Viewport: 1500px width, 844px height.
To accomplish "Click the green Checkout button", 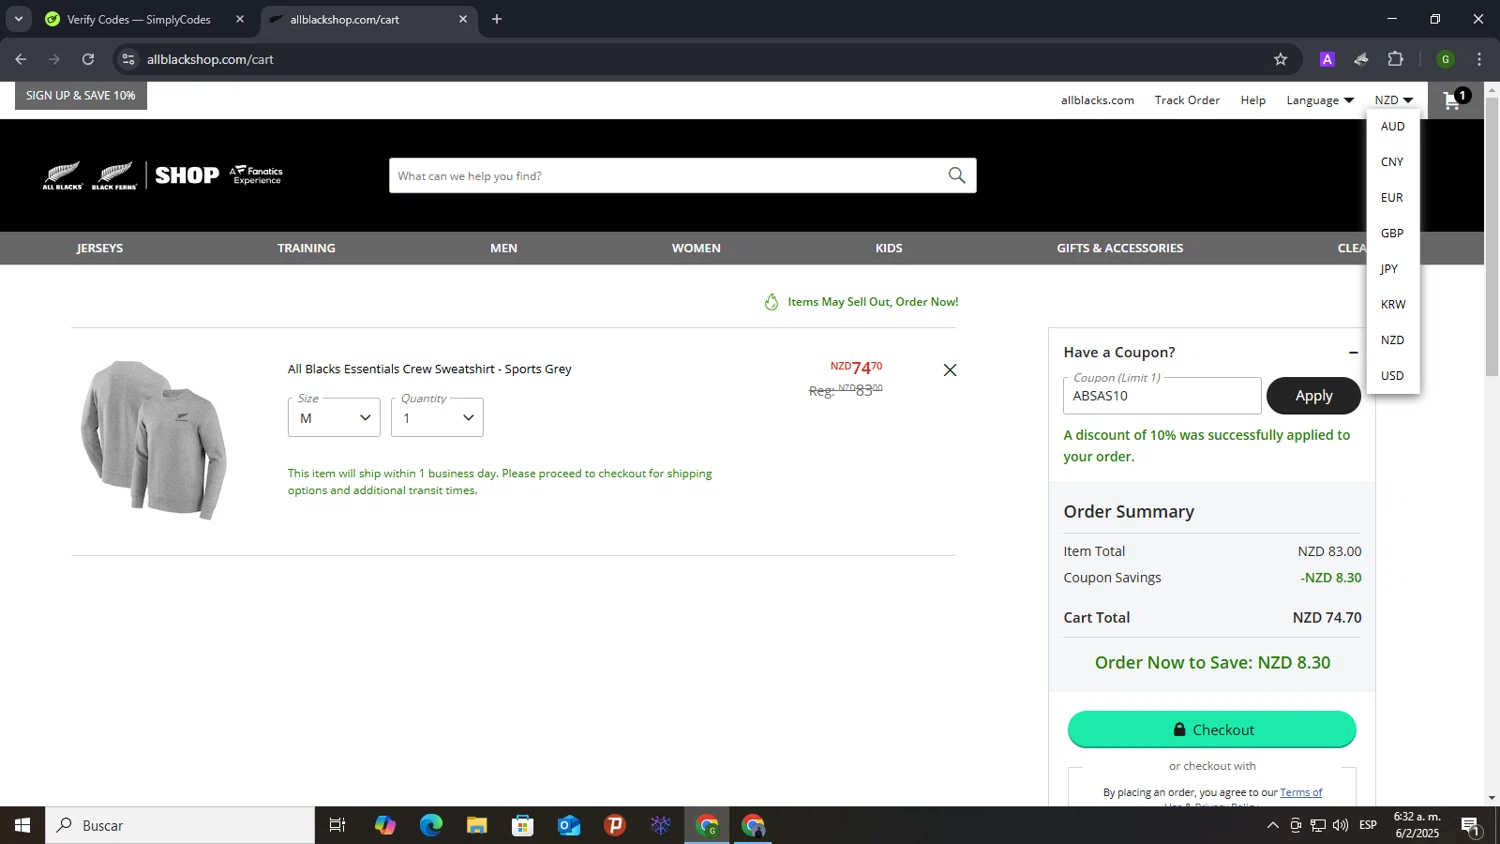I will 1212,730.
